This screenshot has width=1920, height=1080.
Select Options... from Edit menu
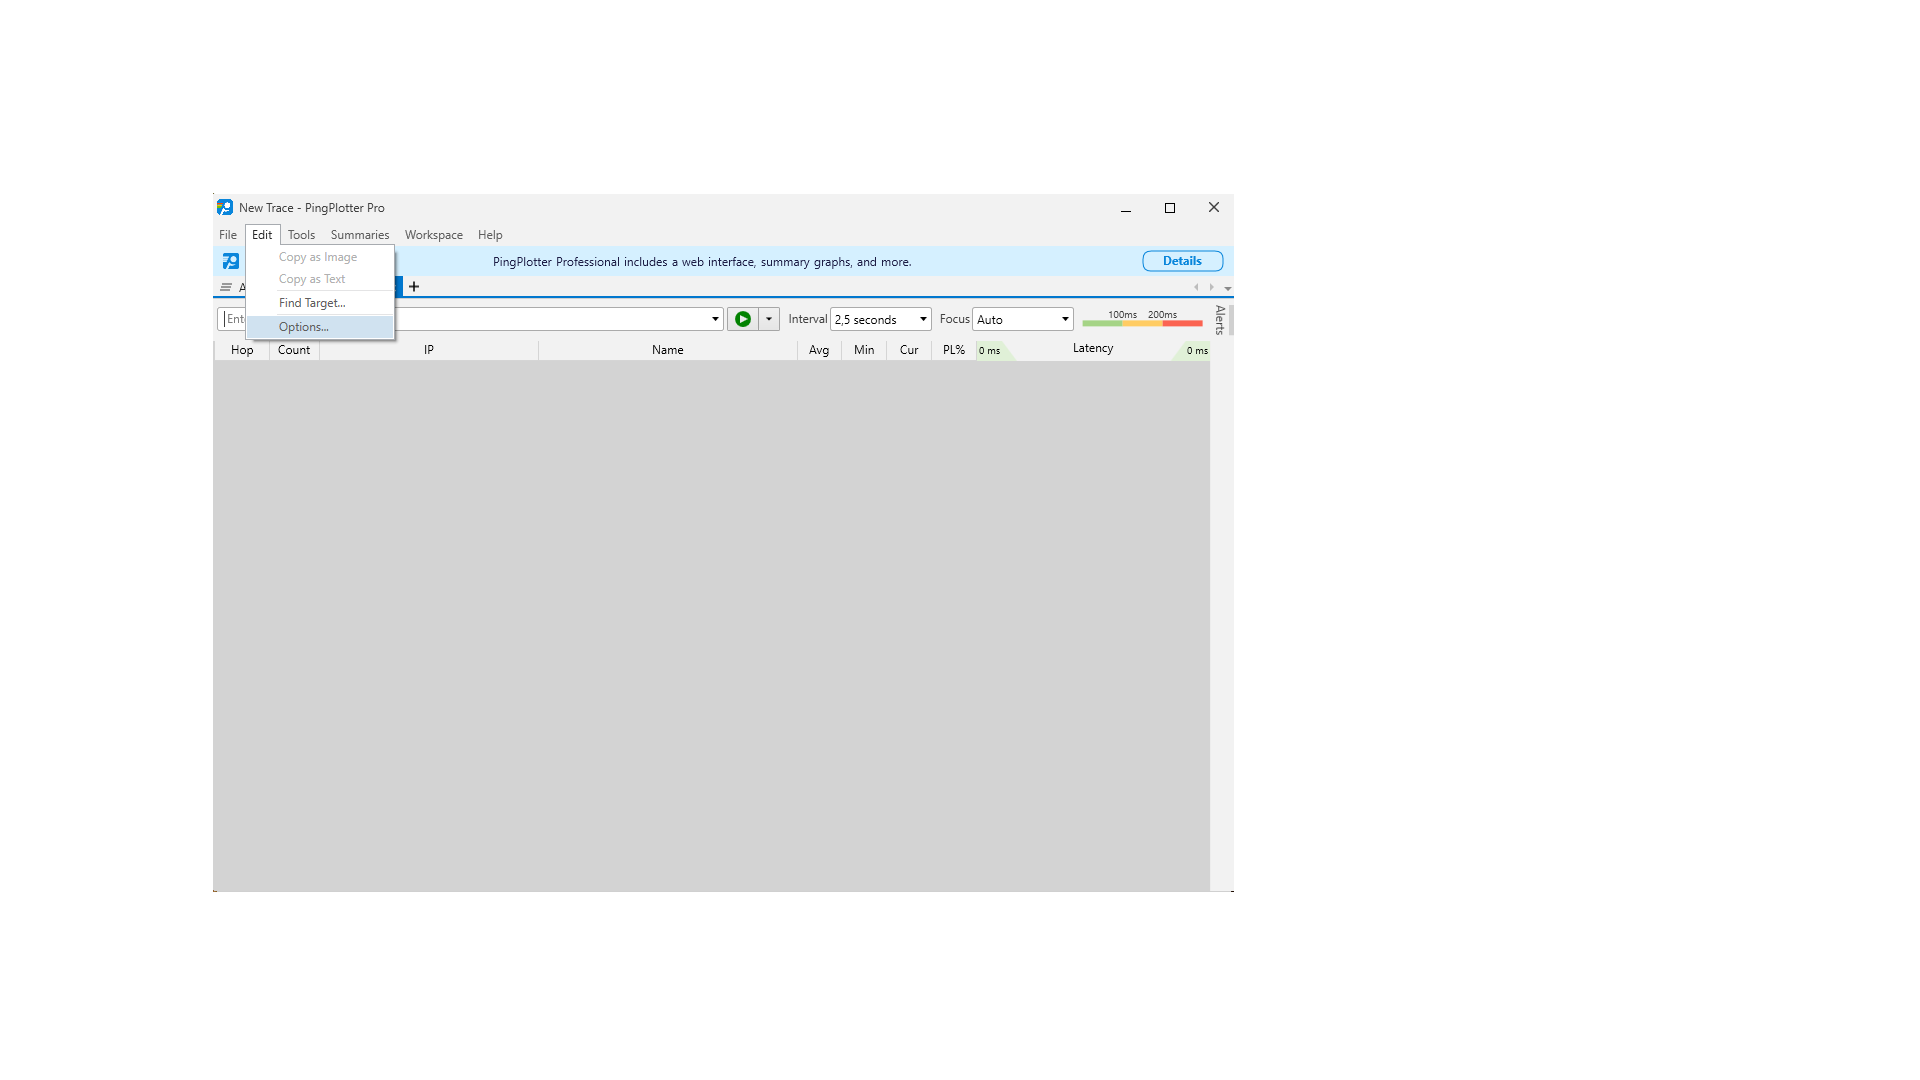pyautogui.click(x=303, y=327)
